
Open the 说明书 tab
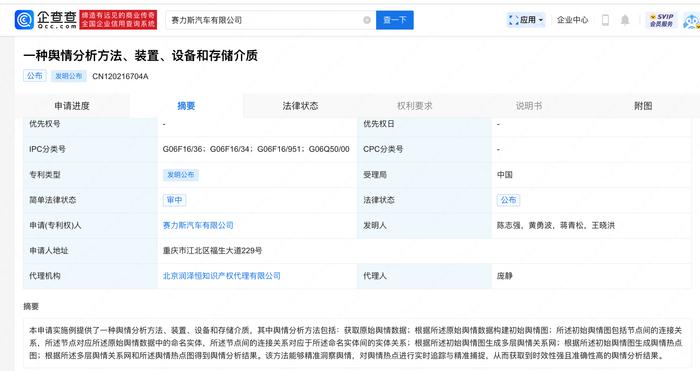pos(529,106)
